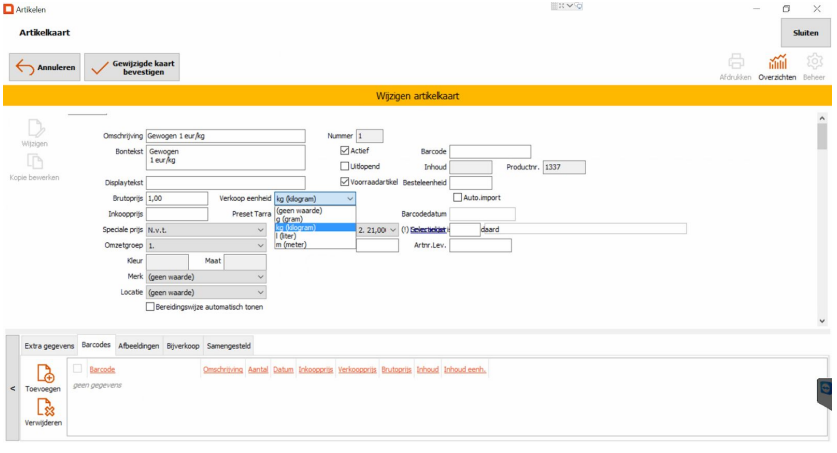Open Beheer gear settings icon
The image size is (837, 453).
click(x=814, y=63)
